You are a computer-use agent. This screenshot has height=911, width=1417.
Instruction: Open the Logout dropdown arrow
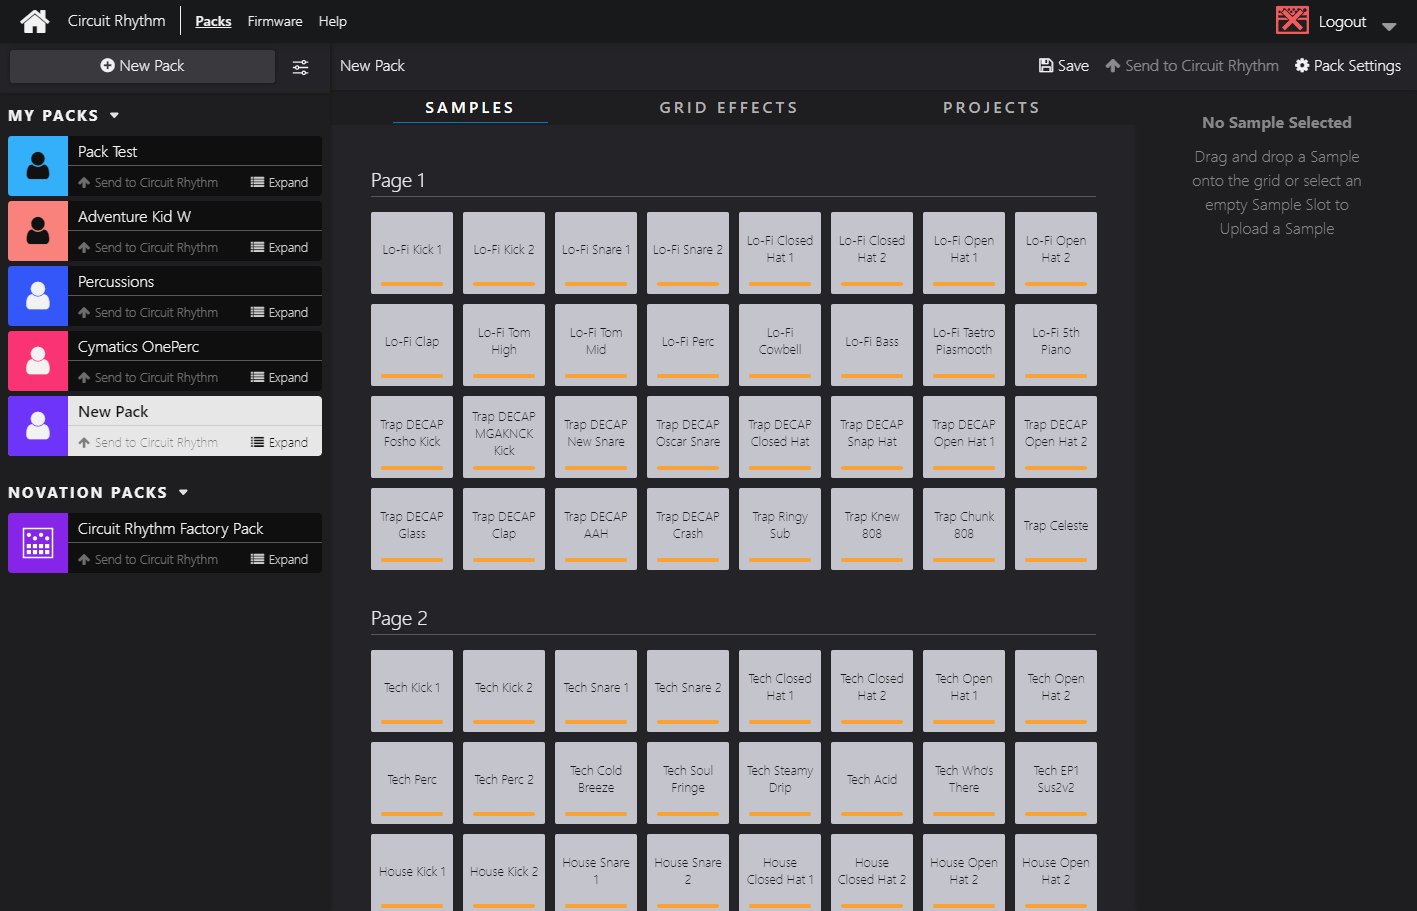click(x=1389, y=26)
